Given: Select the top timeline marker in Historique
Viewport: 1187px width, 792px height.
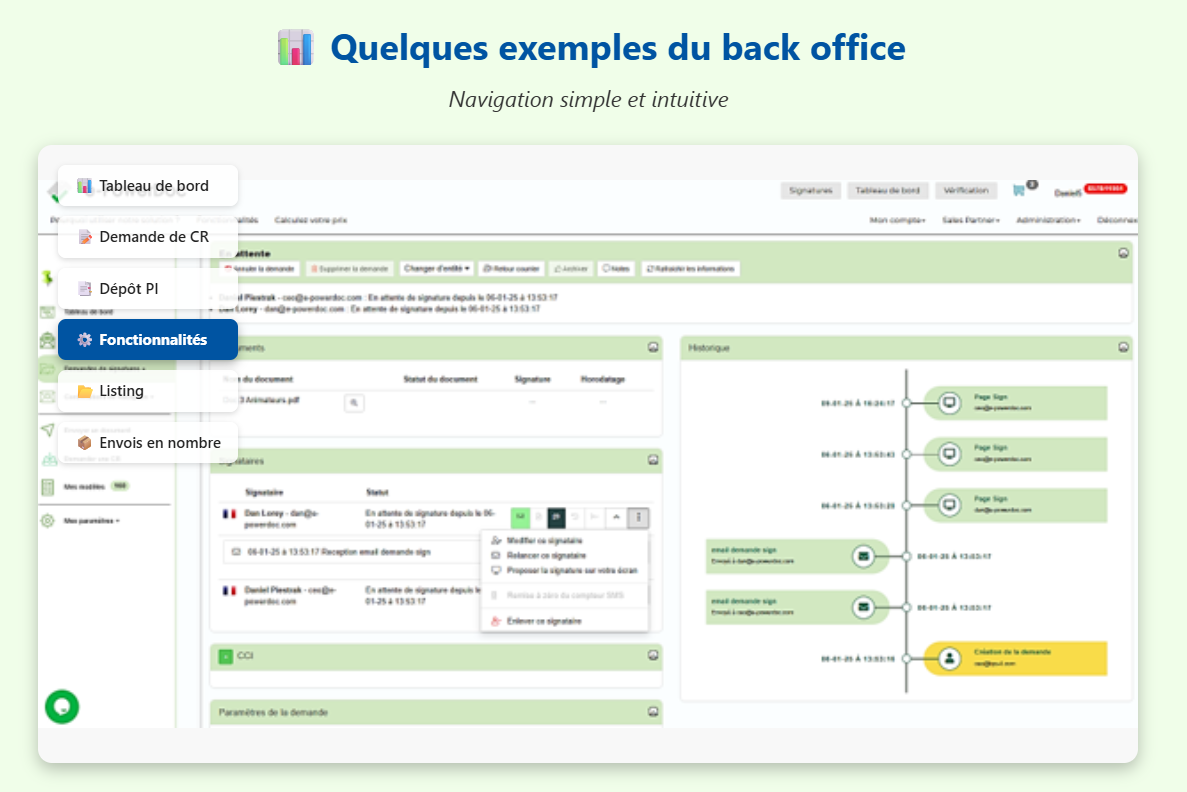Looking at the screenshot, I should point(906,403).
